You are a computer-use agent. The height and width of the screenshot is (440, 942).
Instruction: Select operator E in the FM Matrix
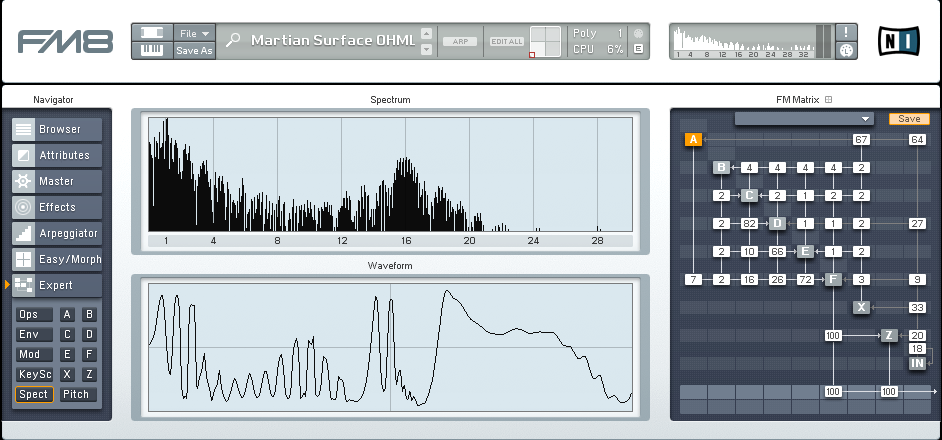tap(805, 251)
